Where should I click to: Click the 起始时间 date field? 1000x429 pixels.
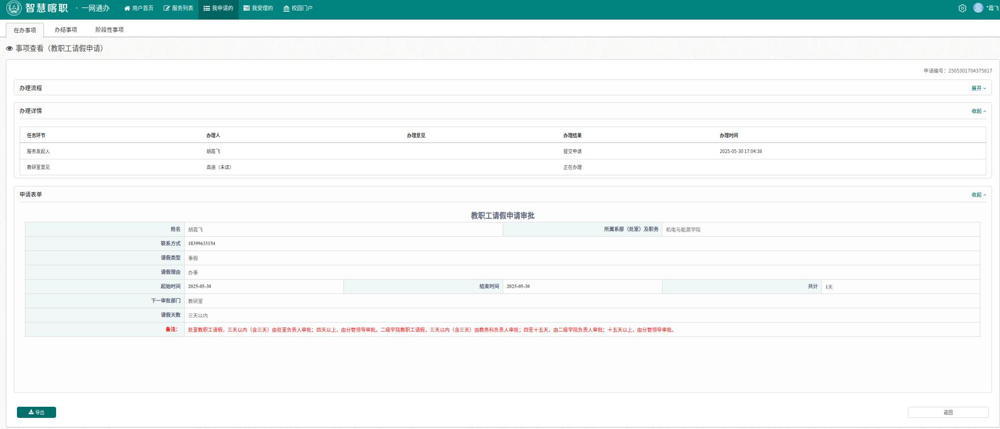[264, 286]
